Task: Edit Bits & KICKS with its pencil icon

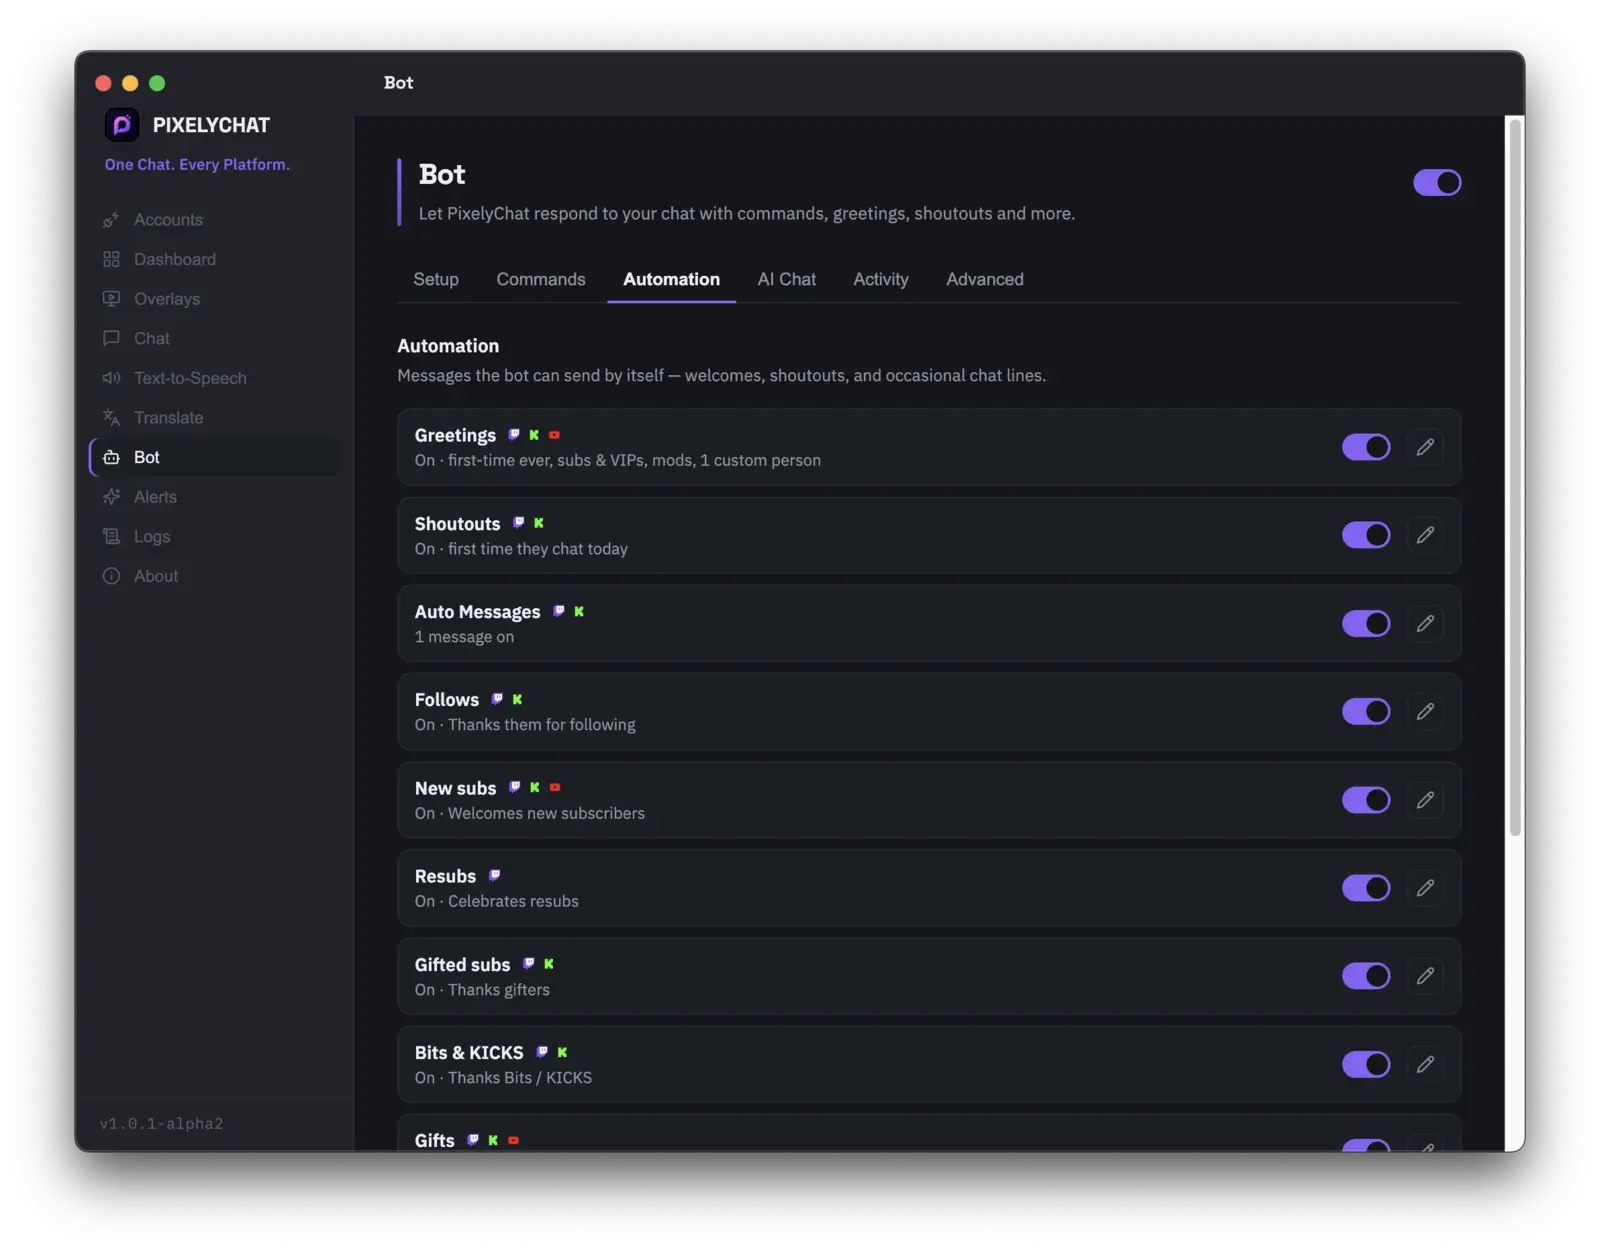Action: pyautogui.click(x=1425, y=1065)
